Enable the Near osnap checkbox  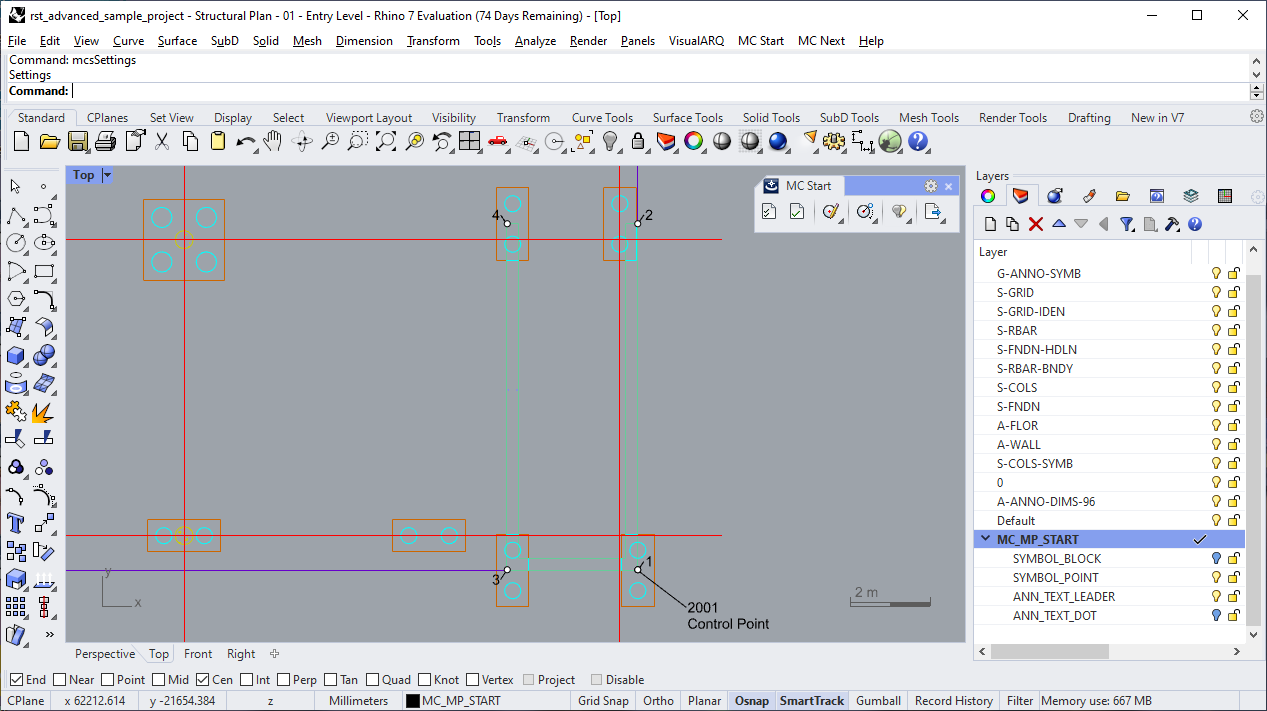point(58,680)
